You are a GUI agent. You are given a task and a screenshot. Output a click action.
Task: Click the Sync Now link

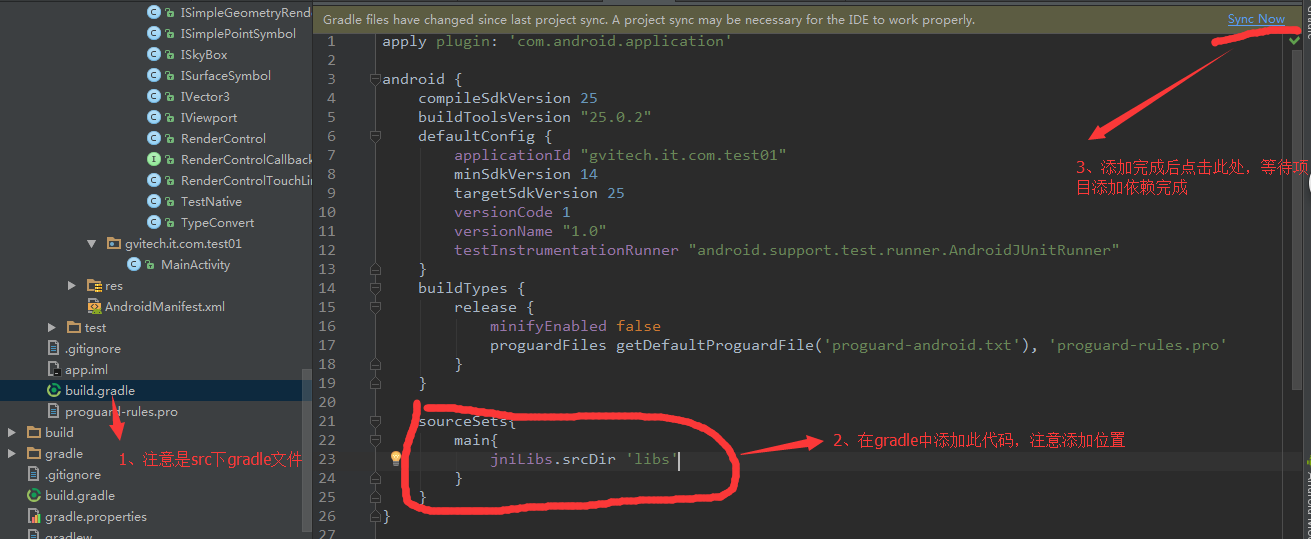[x=1256, y=19]
